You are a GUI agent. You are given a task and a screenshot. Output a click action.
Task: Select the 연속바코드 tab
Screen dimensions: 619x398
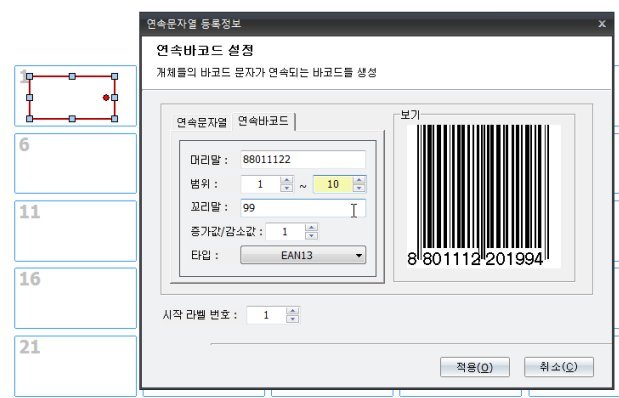263,121
